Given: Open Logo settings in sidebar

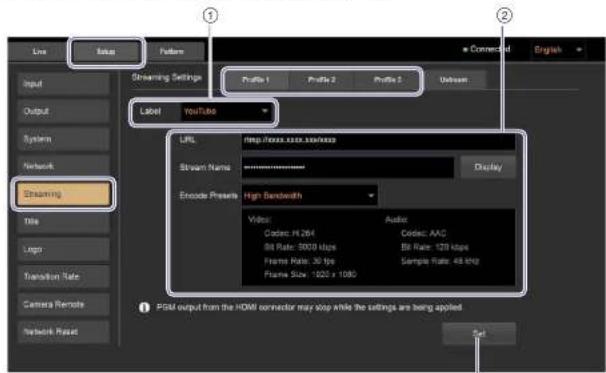Looking at the screenshot, I should [x=63, y=249].
